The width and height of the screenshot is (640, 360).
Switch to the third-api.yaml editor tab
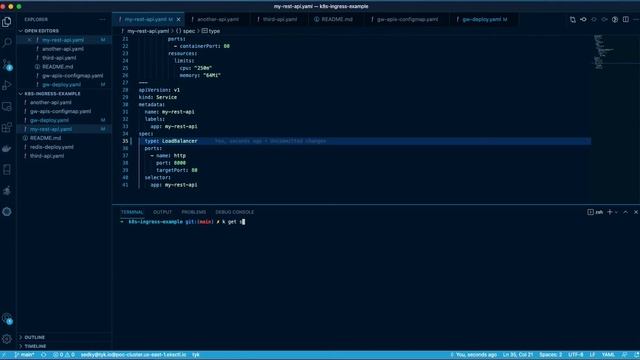278,20
